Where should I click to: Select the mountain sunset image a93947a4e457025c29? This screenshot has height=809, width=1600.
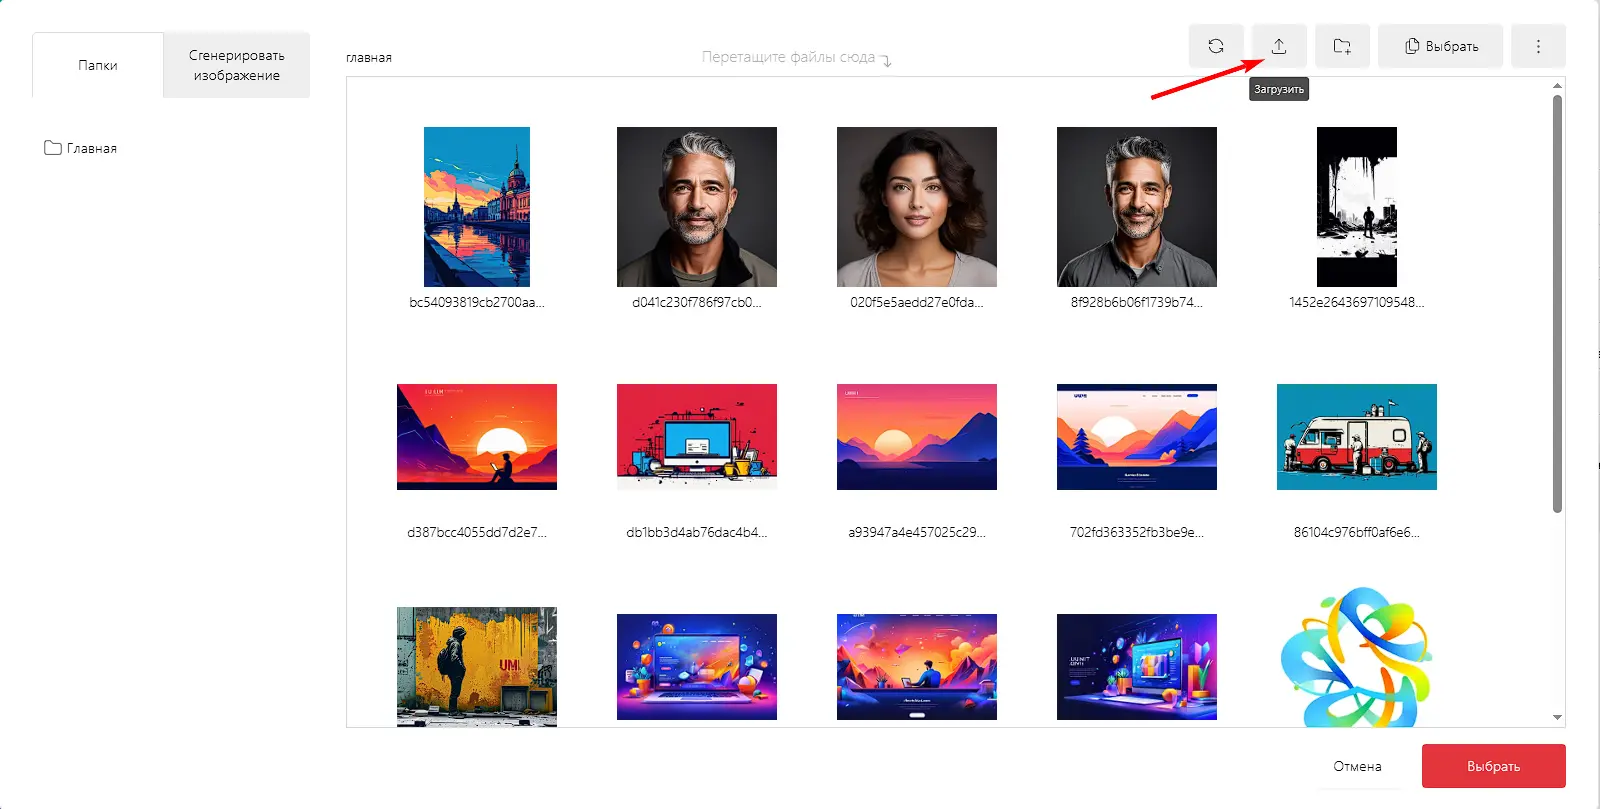(x=917, y=437)
